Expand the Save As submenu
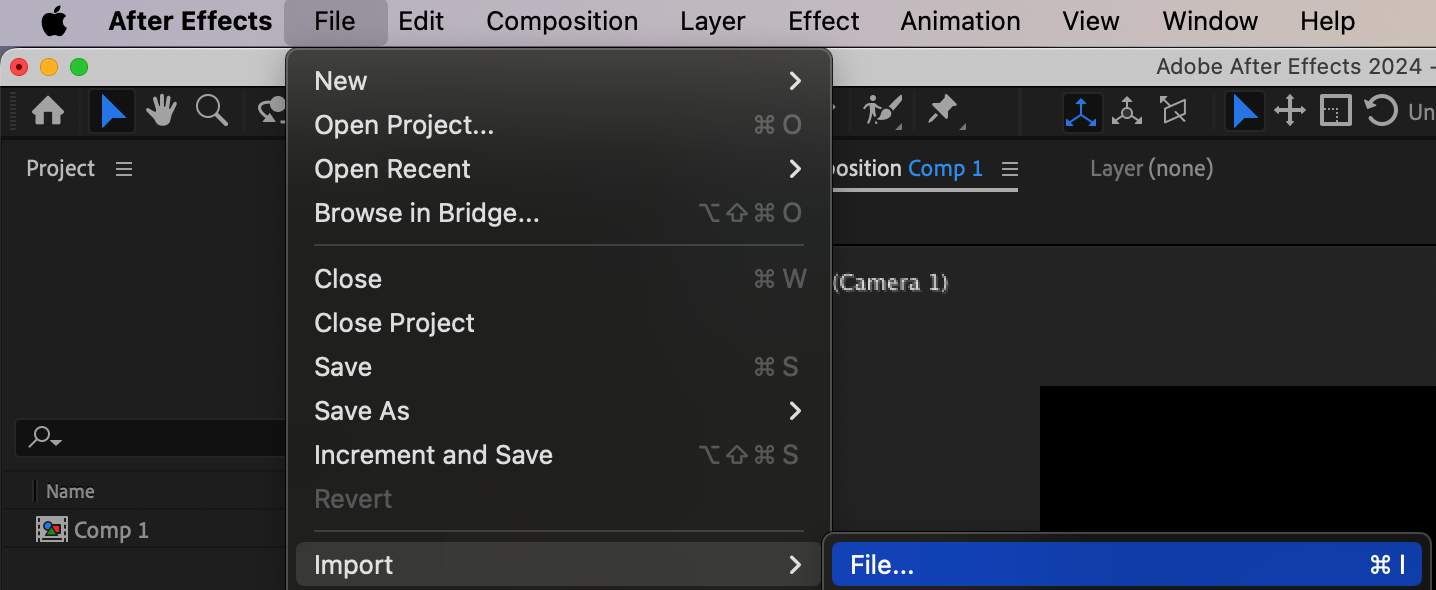The height and width of the screenshot is (590, 1436). click(x=558, y=411)
